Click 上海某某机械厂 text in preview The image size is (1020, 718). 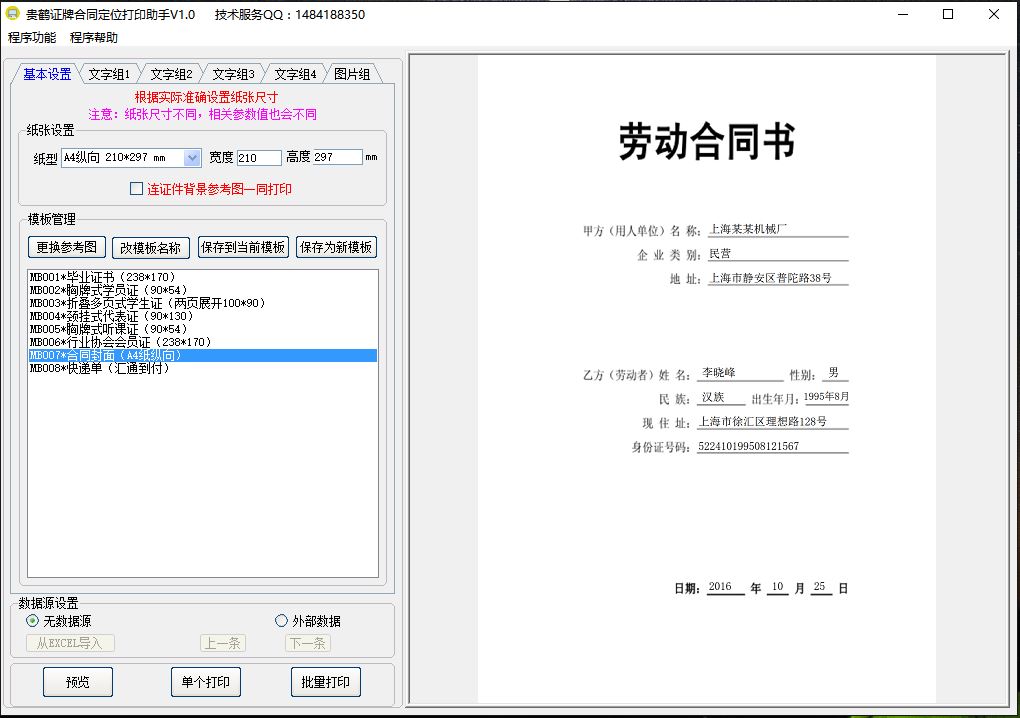747,229
